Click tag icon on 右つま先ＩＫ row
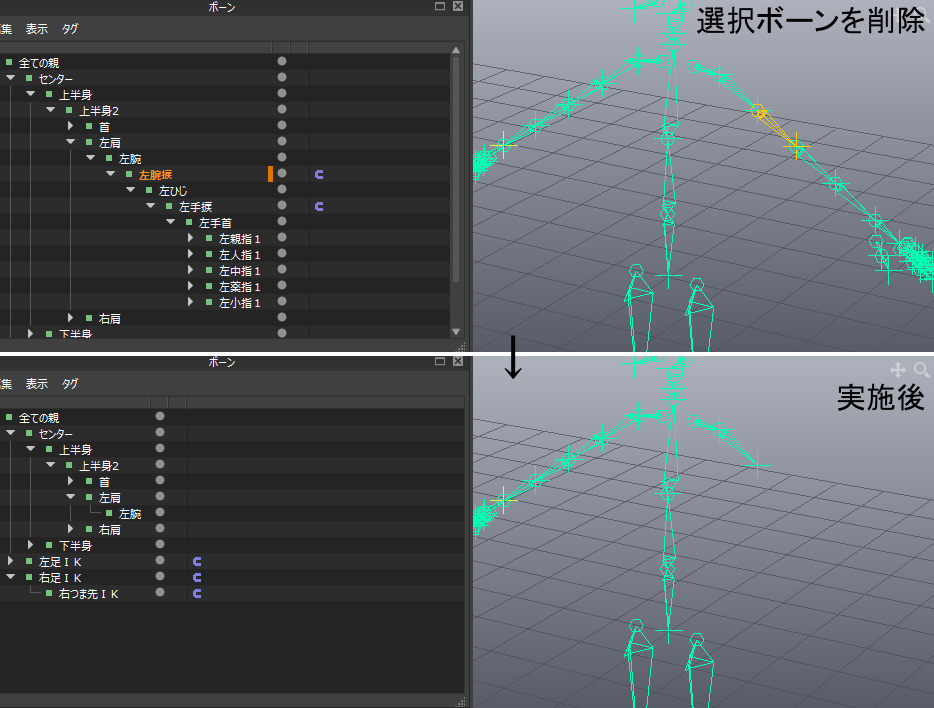Image resolution: width=934 pixels, height=708 pixels. coord(197,594)
